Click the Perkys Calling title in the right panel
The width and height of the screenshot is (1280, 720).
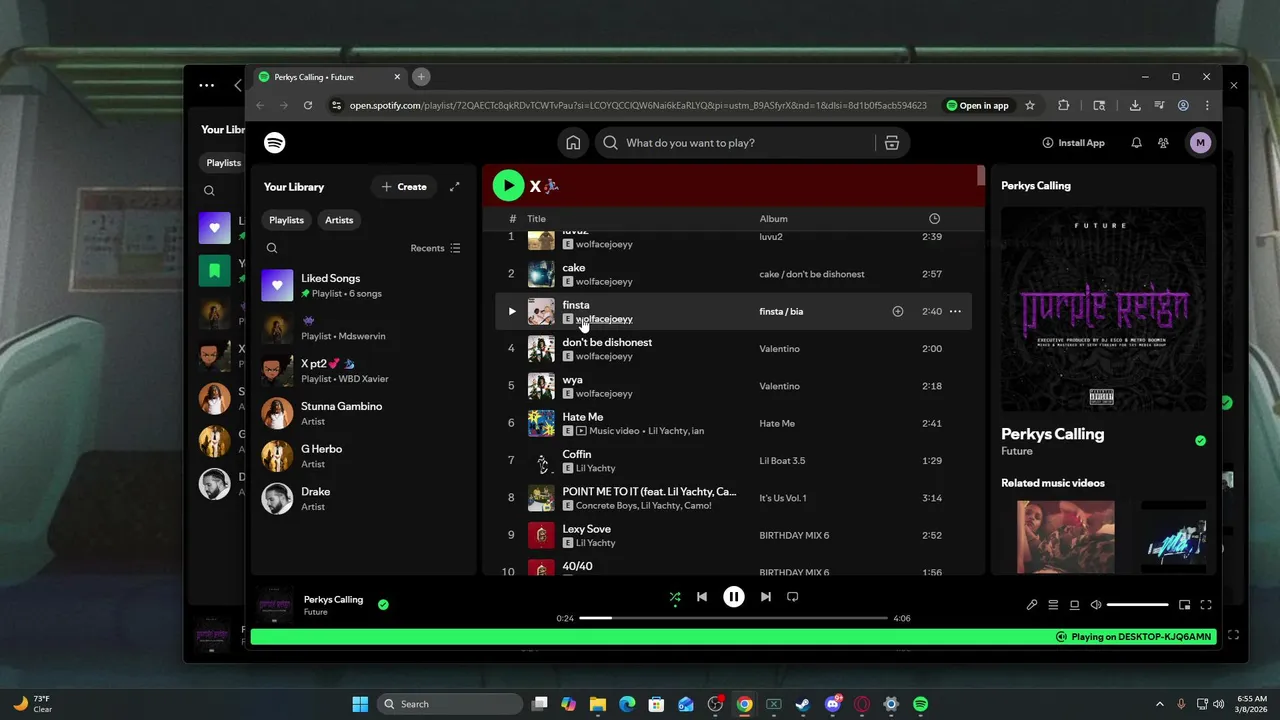[x=1052, y=434]
